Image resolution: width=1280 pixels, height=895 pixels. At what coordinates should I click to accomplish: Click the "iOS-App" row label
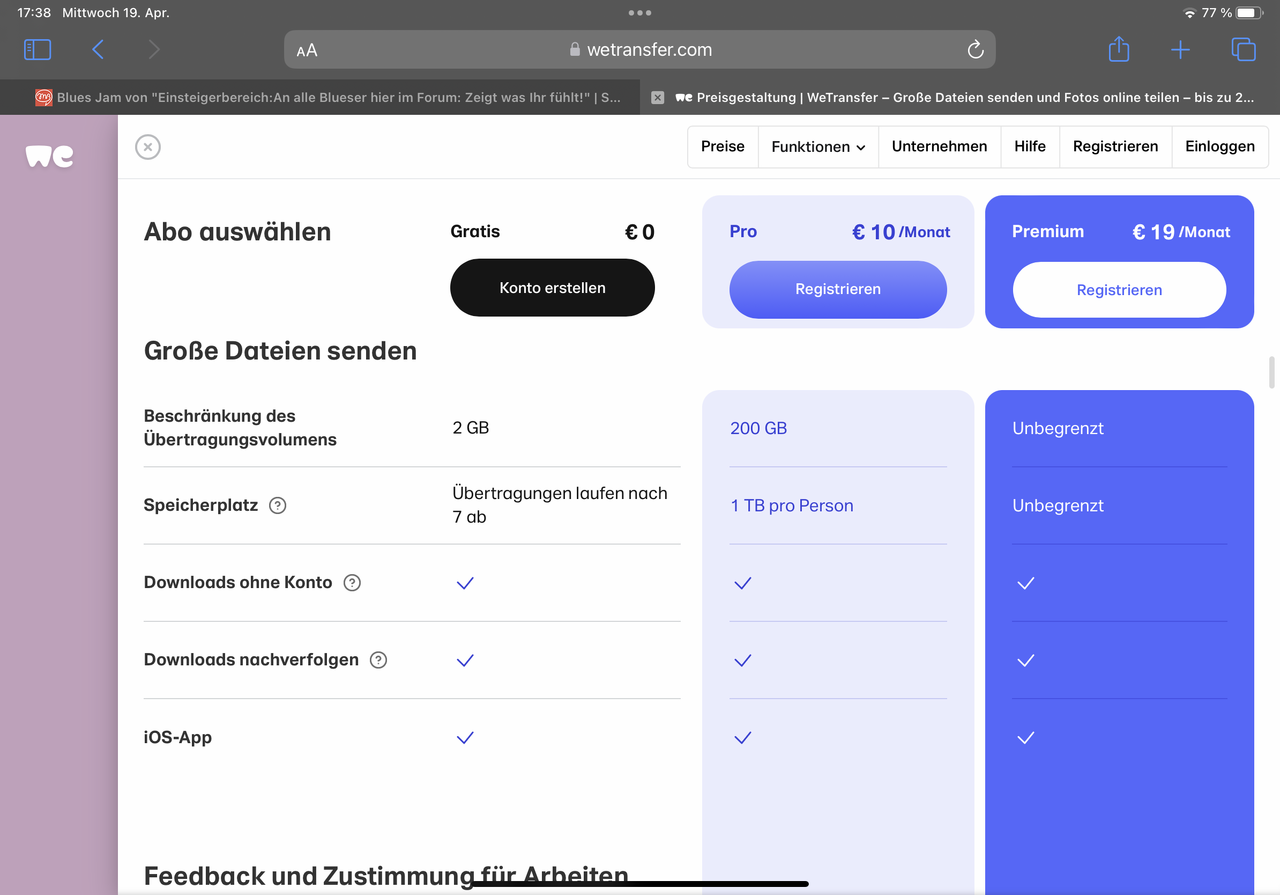[178, 737]
